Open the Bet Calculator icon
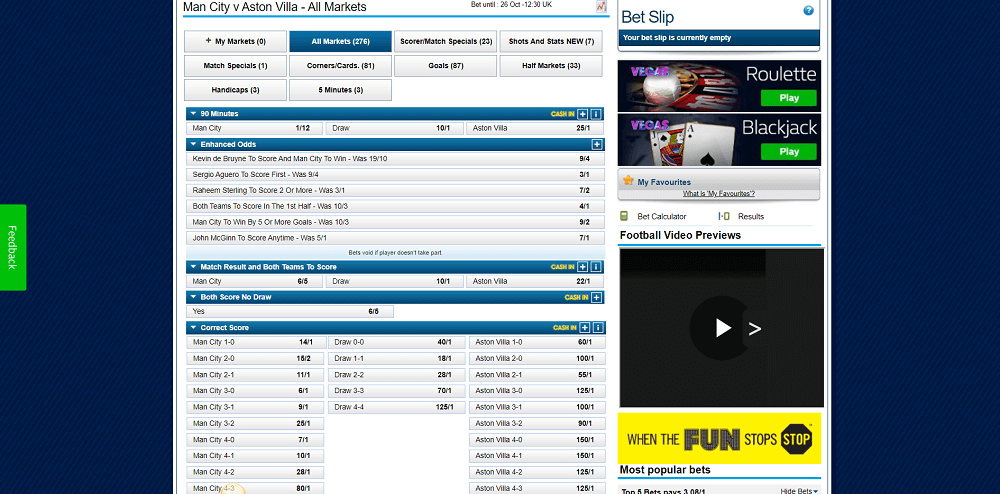The image size is (1000, 494). coord(624,216)
